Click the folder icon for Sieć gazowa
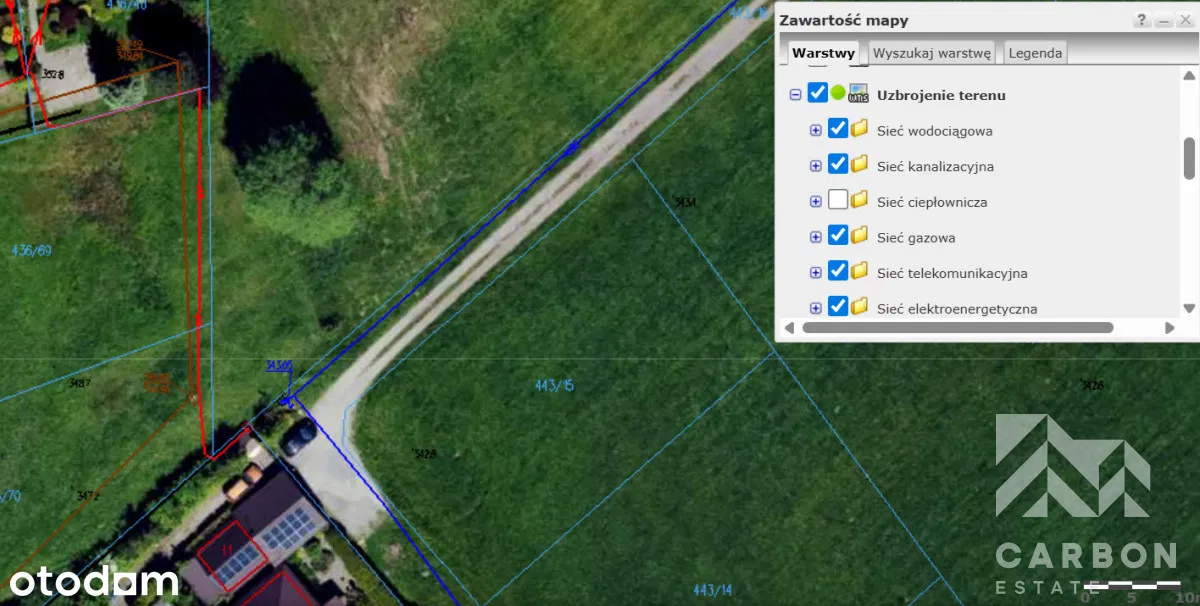The width and height of the screenshot is (1200, 606). [x=859, y=237]
